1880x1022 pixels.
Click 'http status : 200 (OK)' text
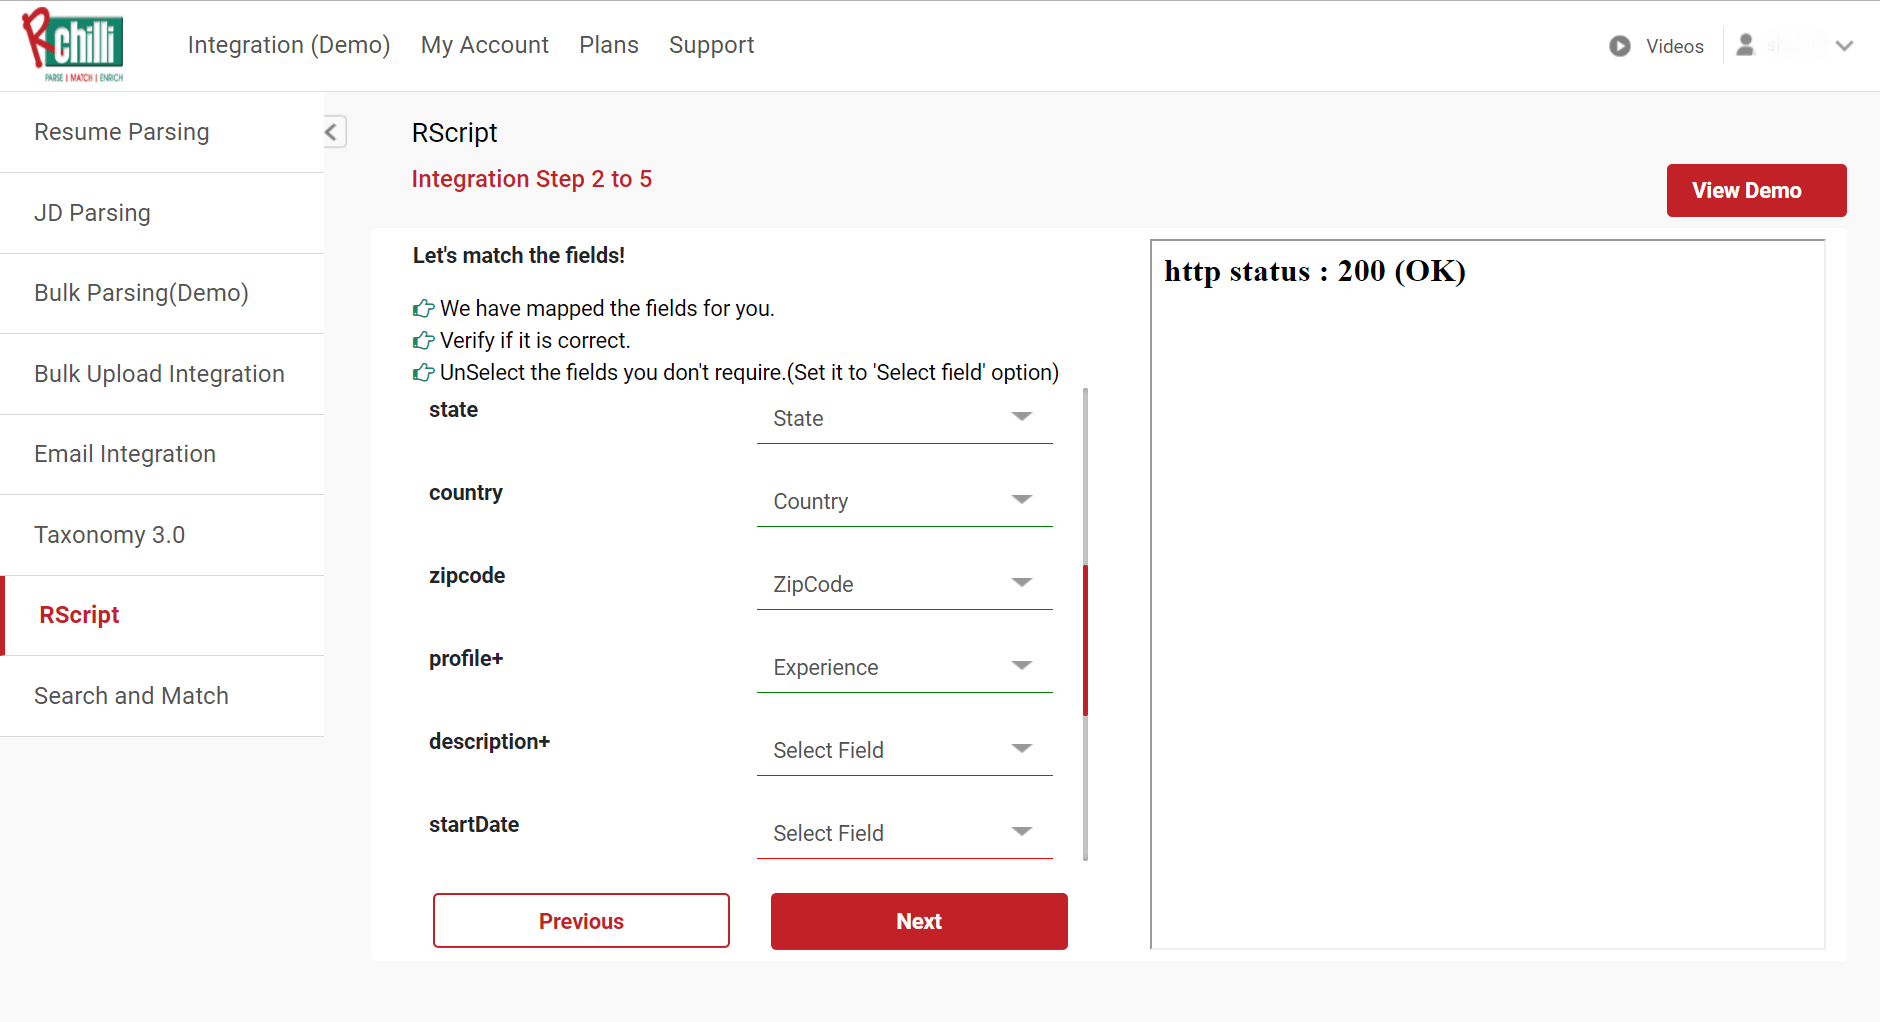pyautogui.click(x=1315, y=271)
